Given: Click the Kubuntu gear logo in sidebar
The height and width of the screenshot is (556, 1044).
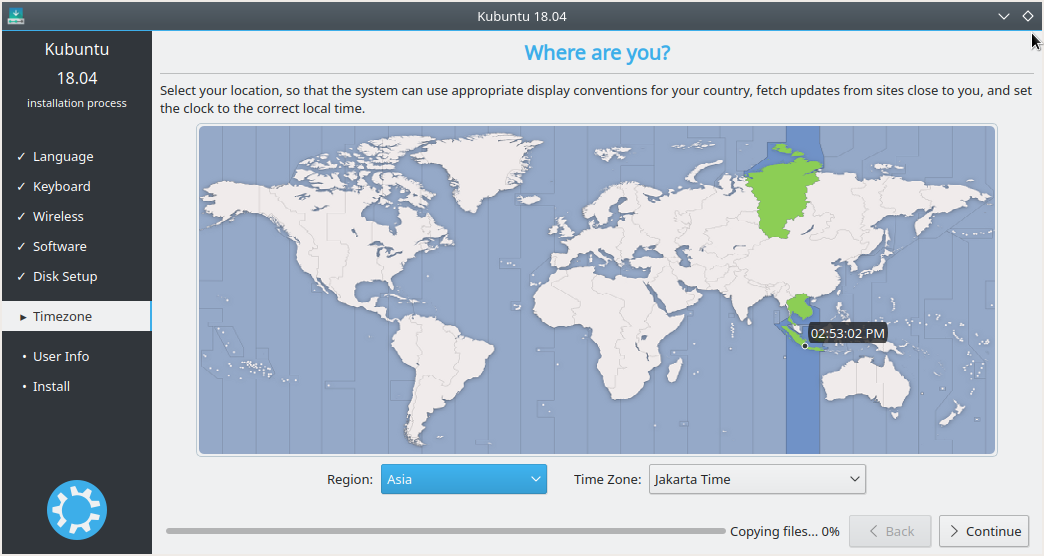Looking at the screenshot, I should [77, 510].
